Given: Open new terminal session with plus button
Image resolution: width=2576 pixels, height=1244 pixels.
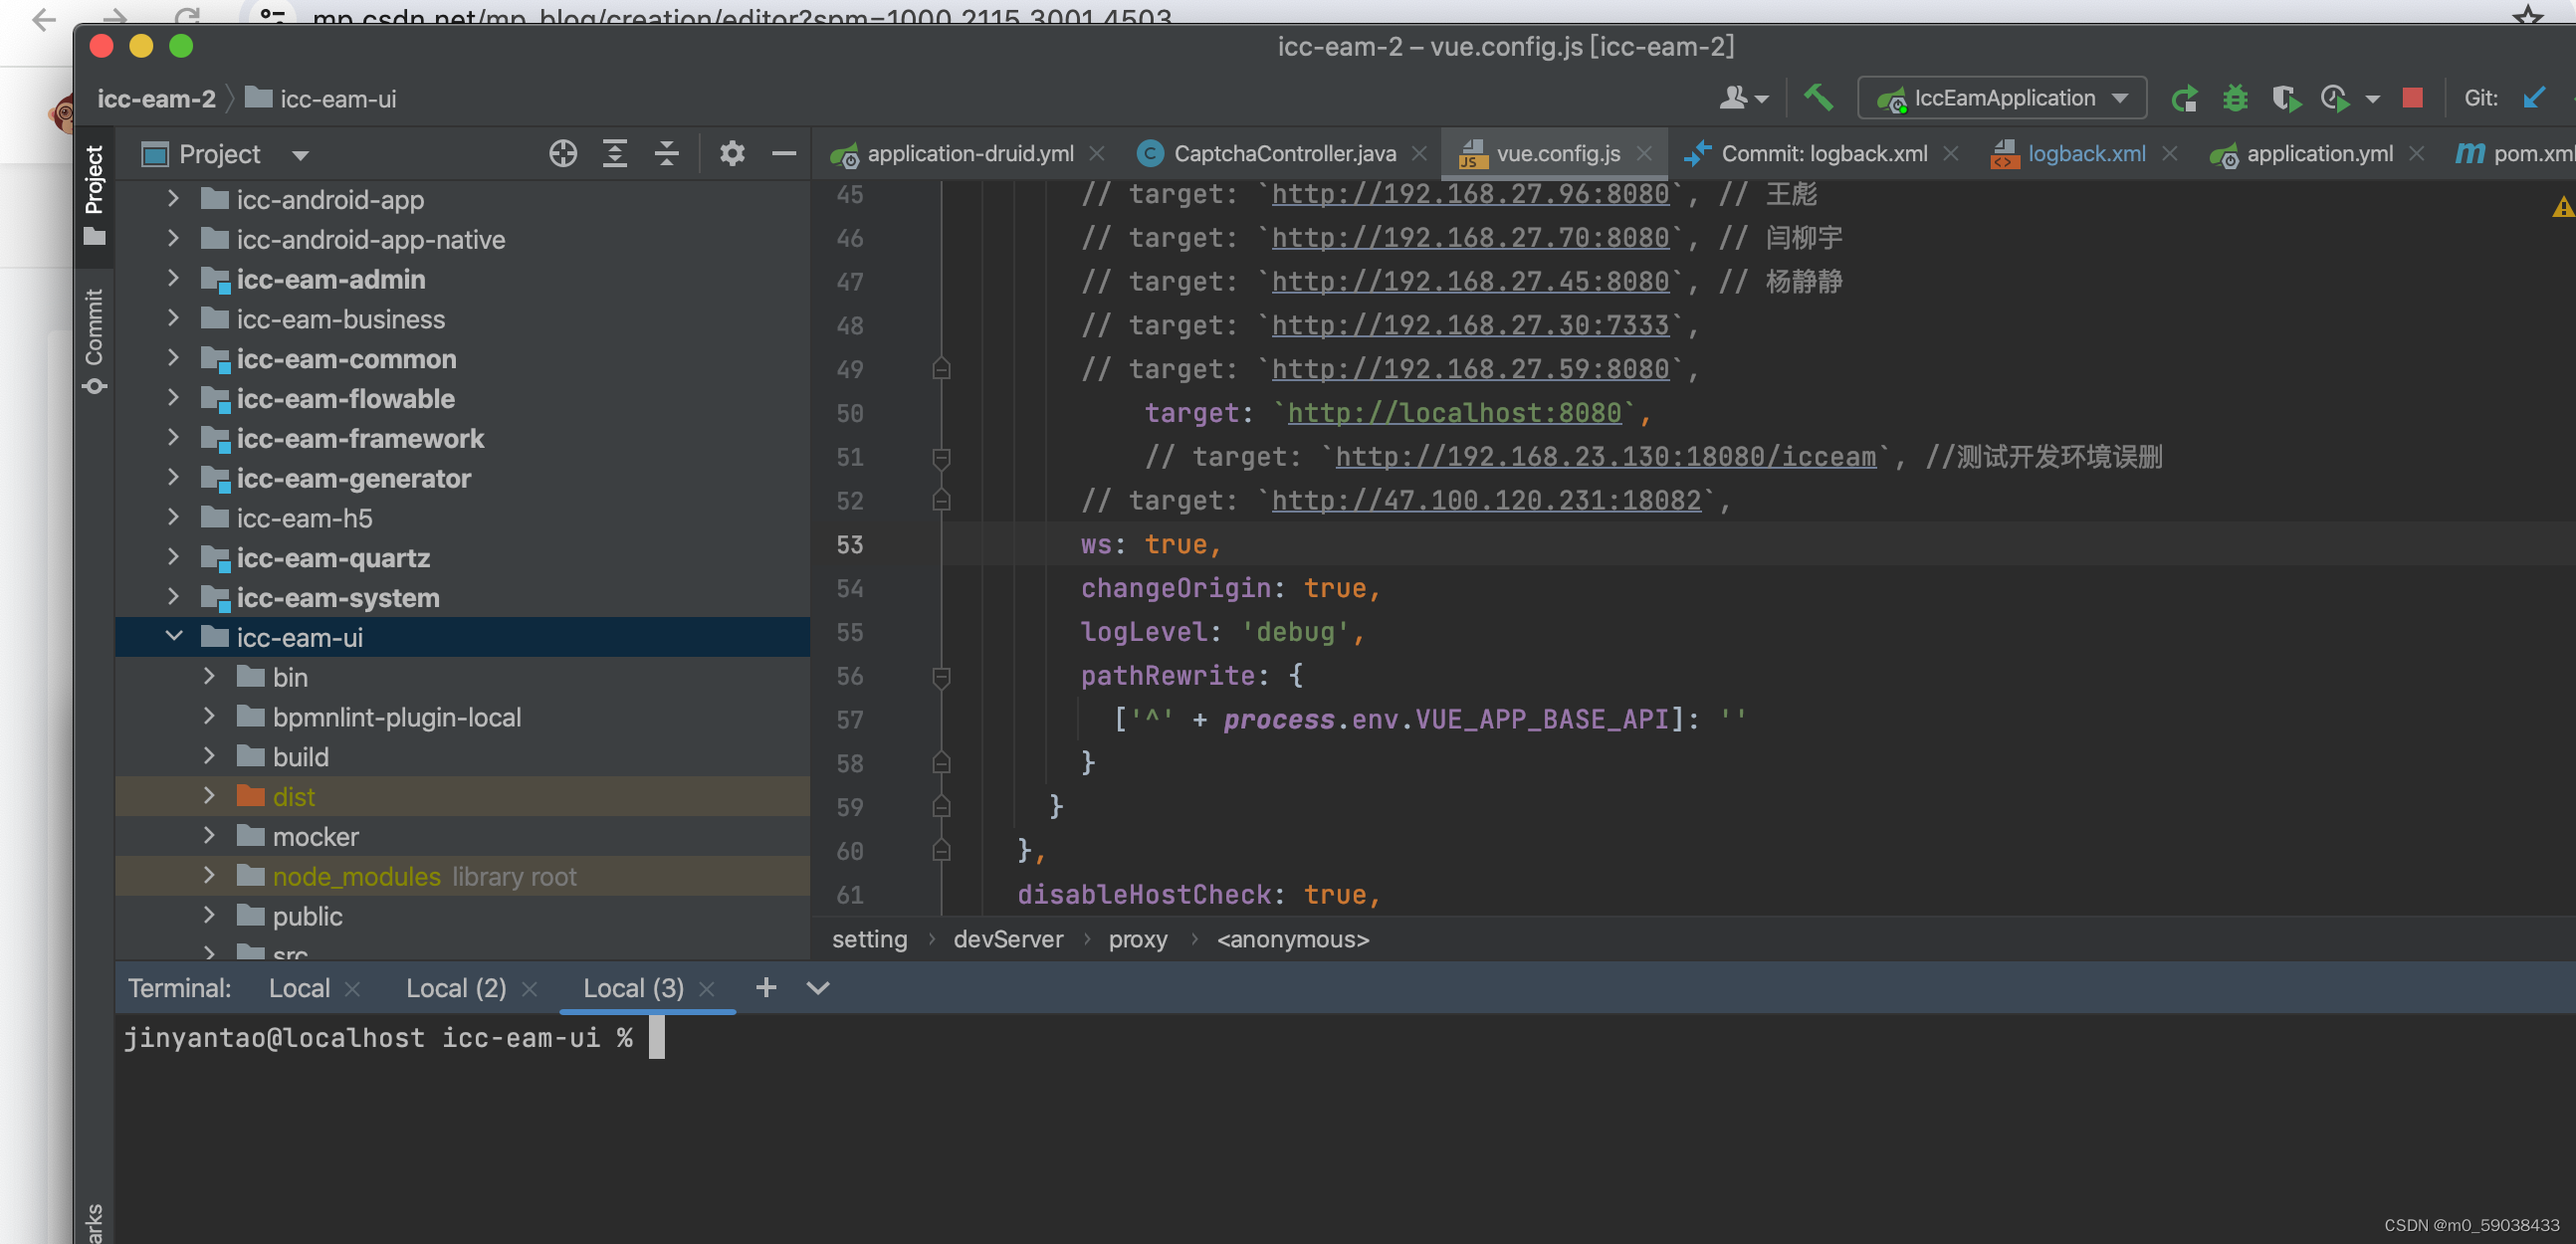Looking at the screenshot, I should click(766, 988).
